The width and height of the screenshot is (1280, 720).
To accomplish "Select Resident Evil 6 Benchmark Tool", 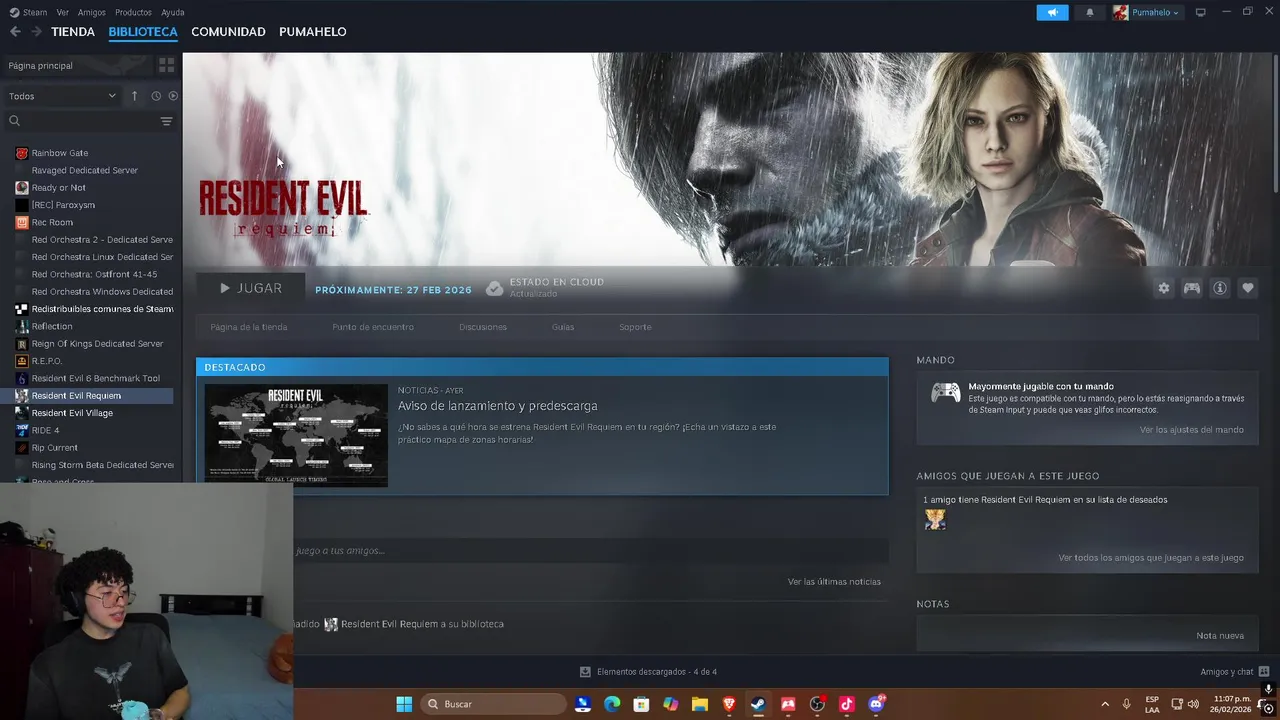I will (95, 378).
